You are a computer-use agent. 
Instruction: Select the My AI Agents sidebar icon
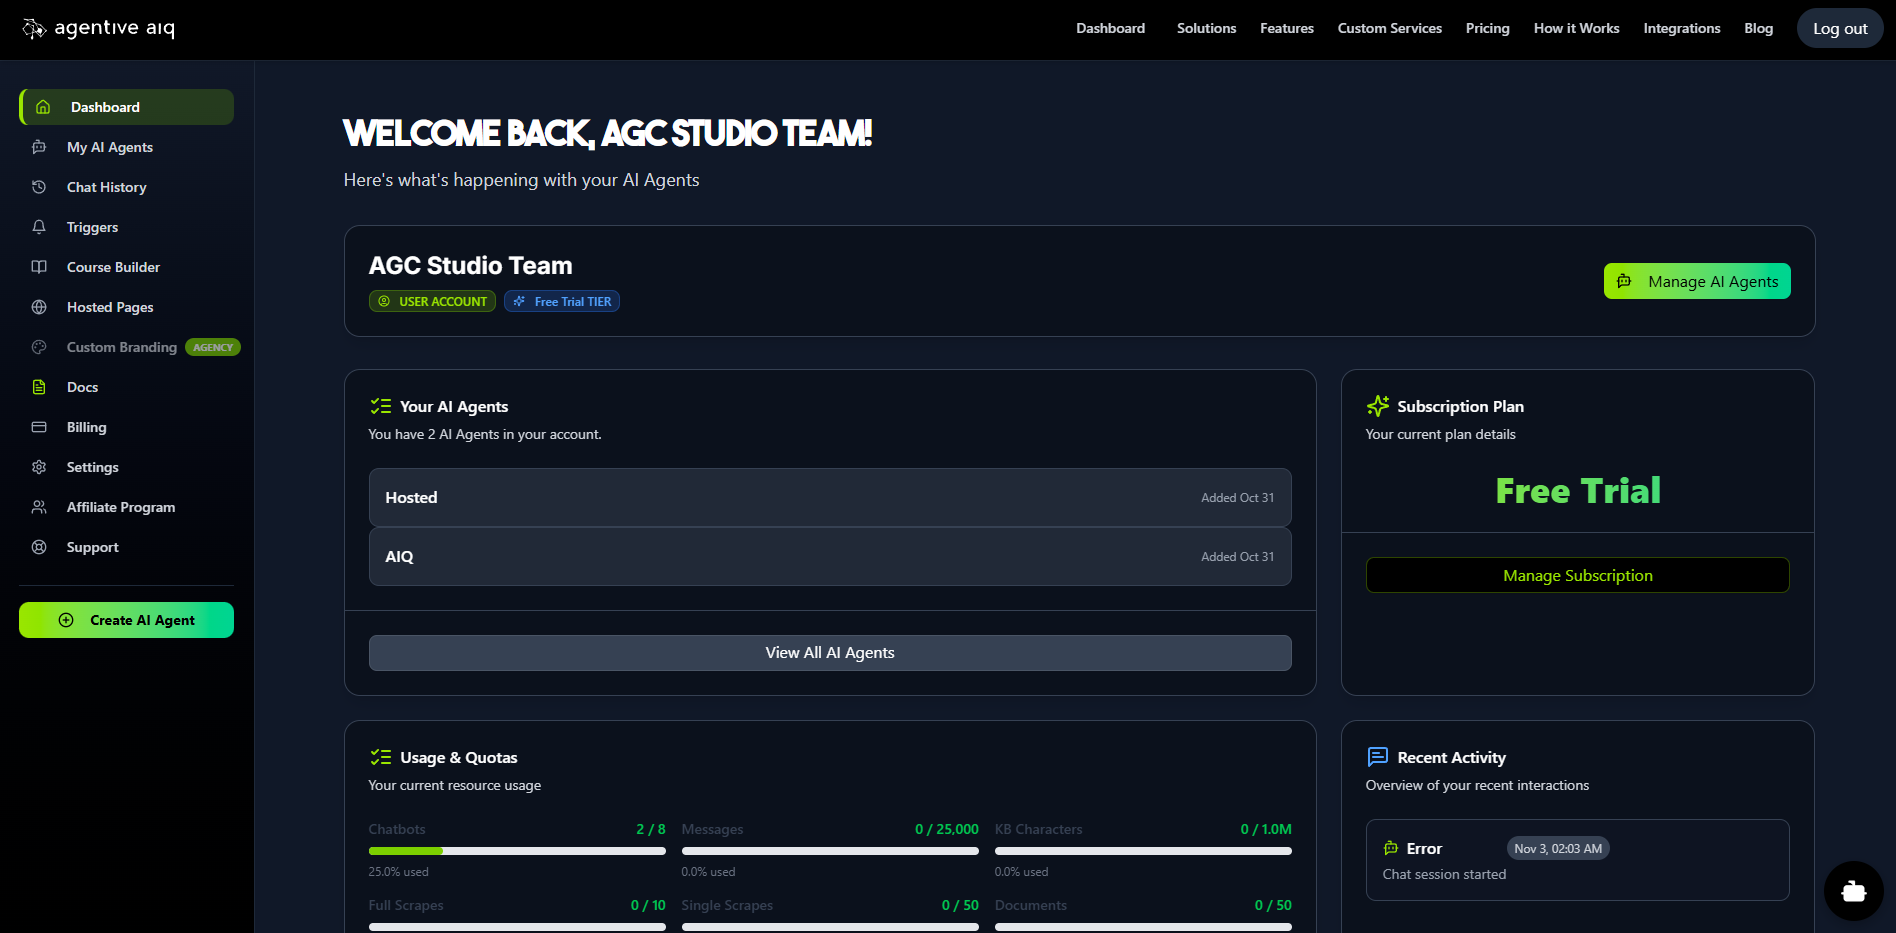[x=39, y=147]
